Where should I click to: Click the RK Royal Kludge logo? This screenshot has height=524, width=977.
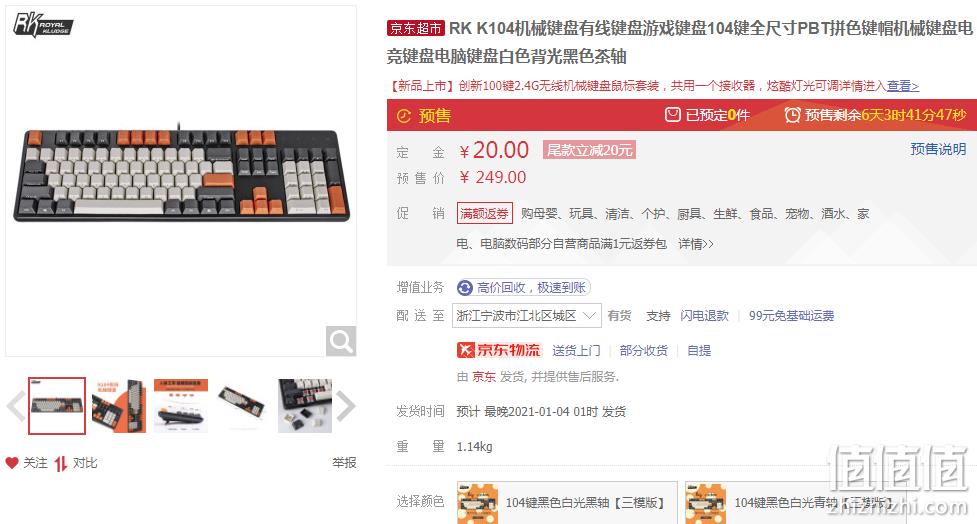tap(42, 26)
